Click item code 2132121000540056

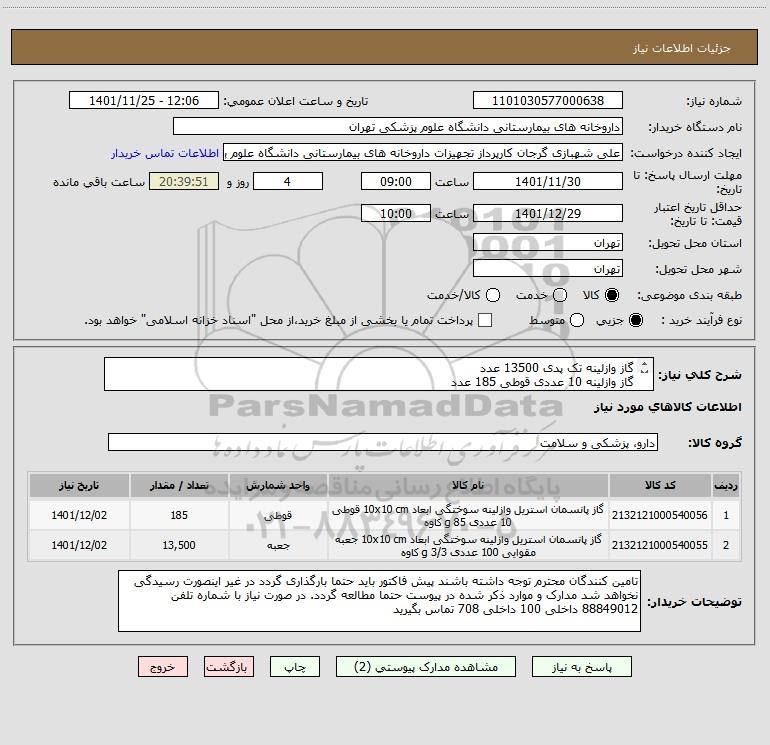pyautogui.click(x=660, y=515)
